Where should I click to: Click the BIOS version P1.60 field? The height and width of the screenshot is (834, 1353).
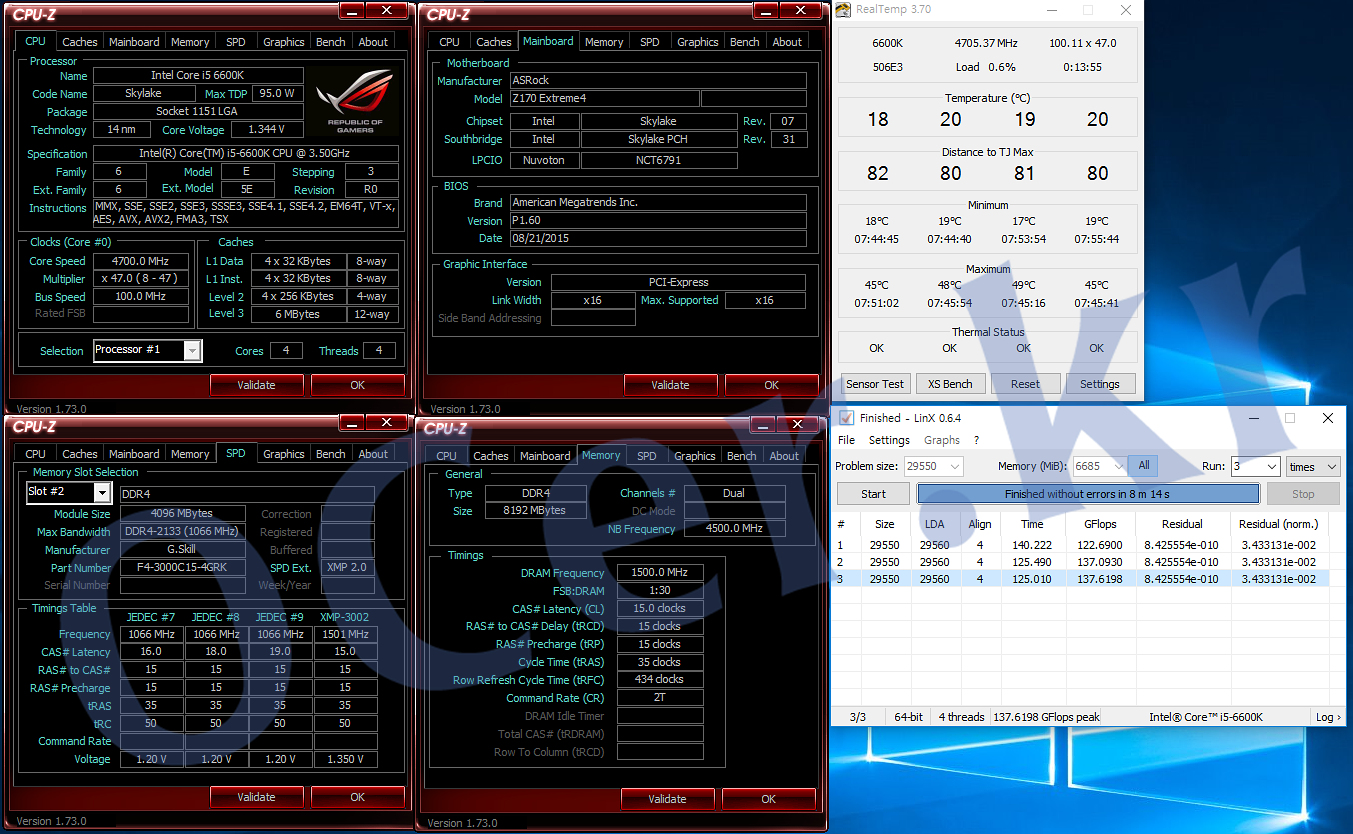click(x=657, y=221)
